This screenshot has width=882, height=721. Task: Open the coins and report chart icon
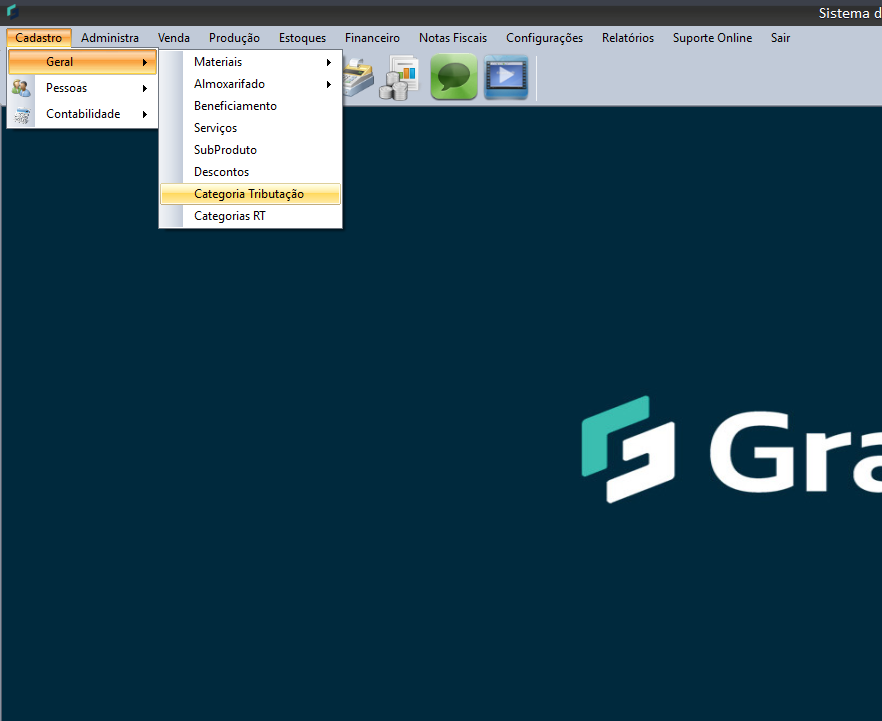pos(403,78)
